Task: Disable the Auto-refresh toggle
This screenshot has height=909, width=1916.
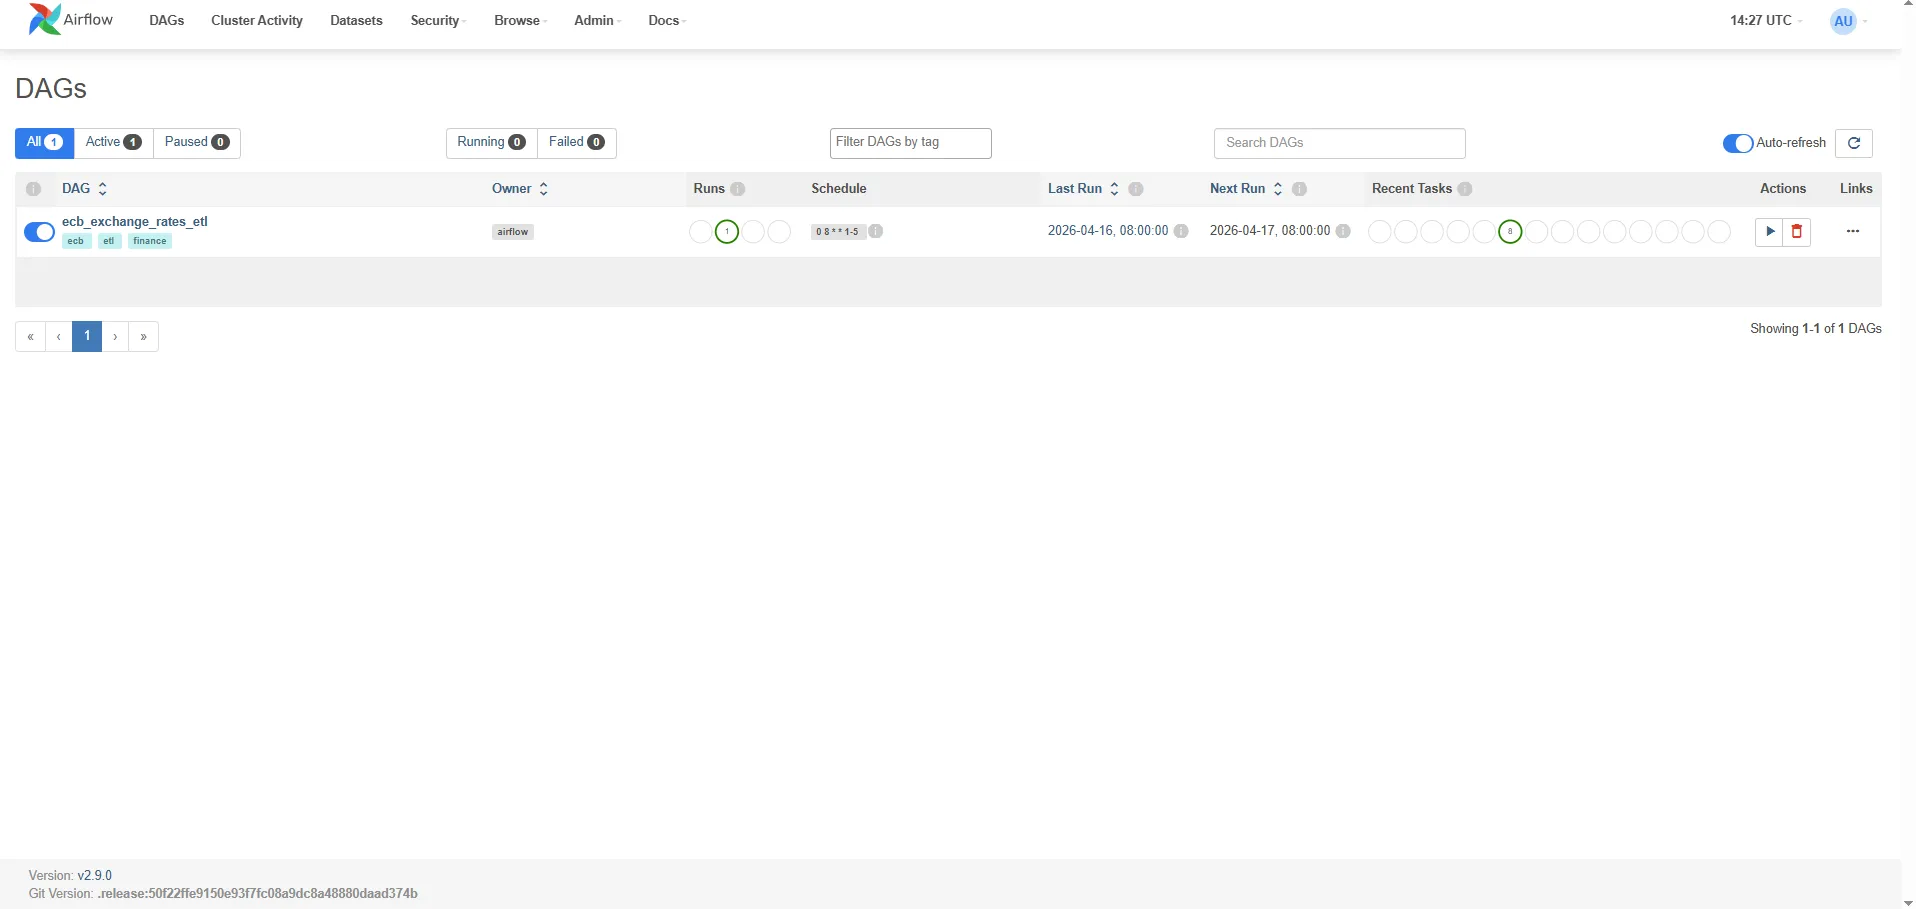Action: [x=1736, y=143]
